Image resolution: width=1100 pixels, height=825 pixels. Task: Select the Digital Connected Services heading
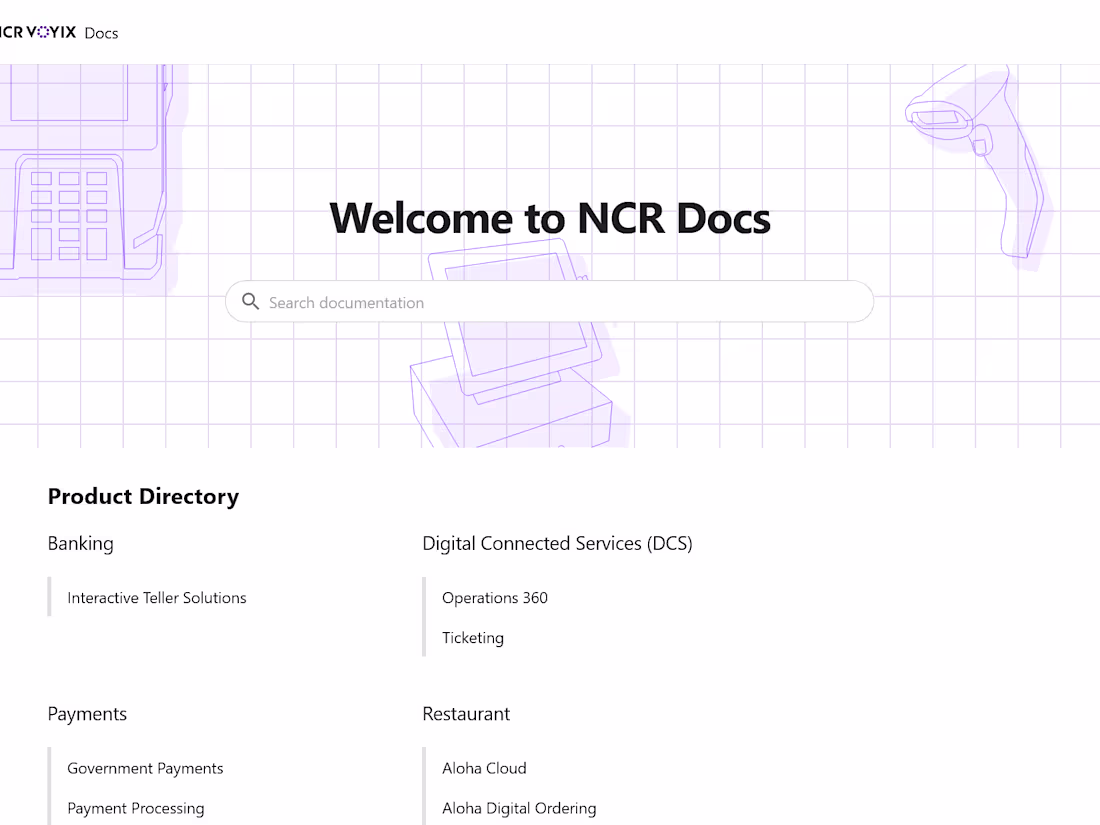click(x=557, y=543)
